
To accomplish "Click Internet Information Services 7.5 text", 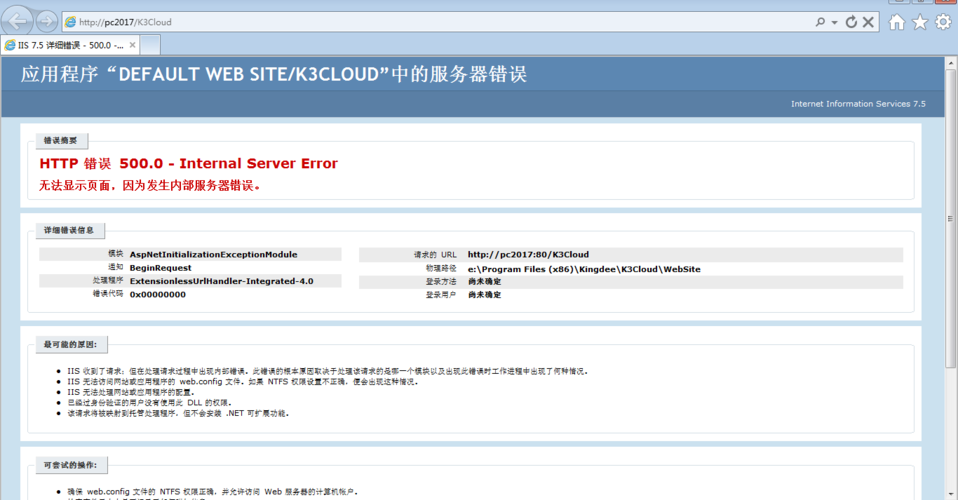I will (858, 104).
